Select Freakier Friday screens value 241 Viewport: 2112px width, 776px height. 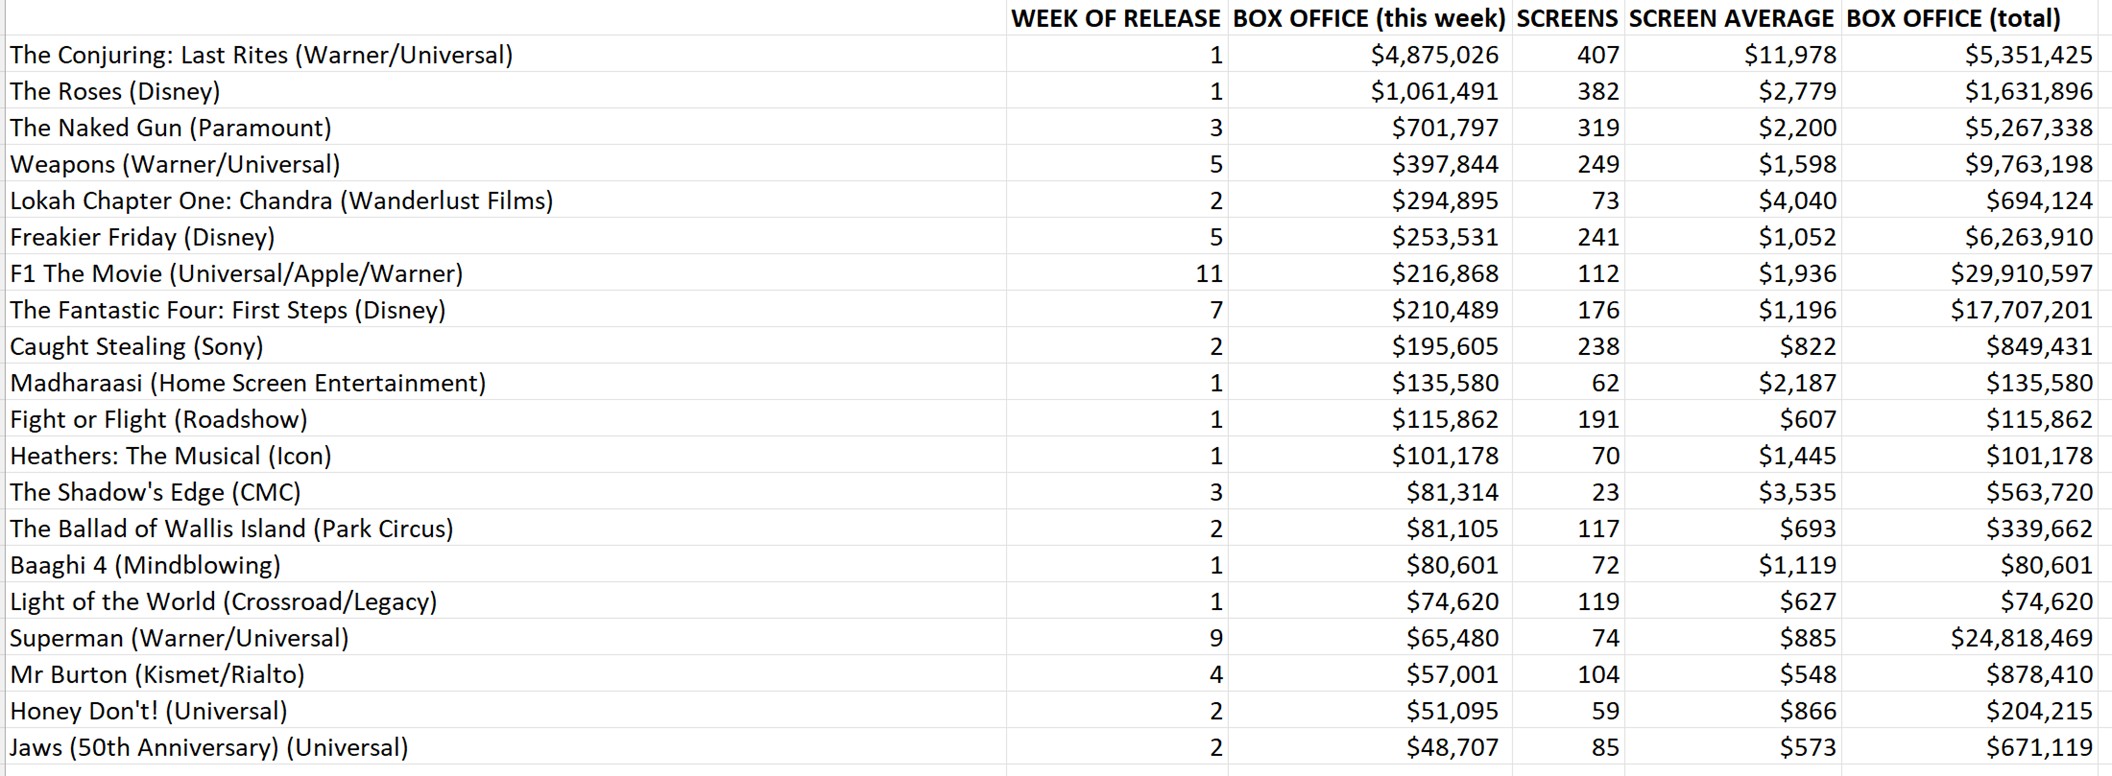tap(1598, 237)
